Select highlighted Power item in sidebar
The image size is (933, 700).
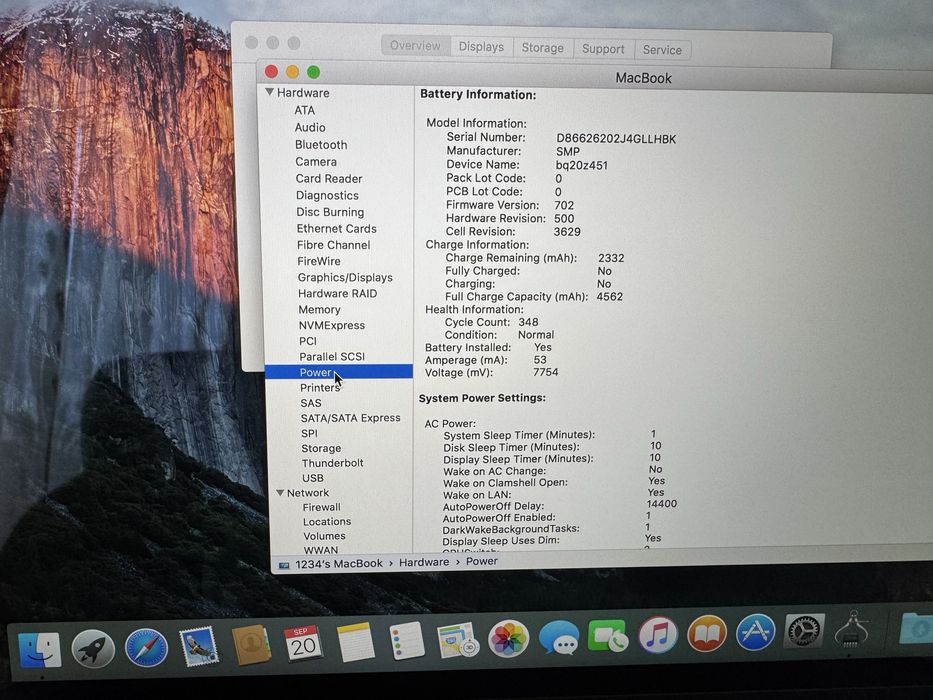tap(339, 372)
